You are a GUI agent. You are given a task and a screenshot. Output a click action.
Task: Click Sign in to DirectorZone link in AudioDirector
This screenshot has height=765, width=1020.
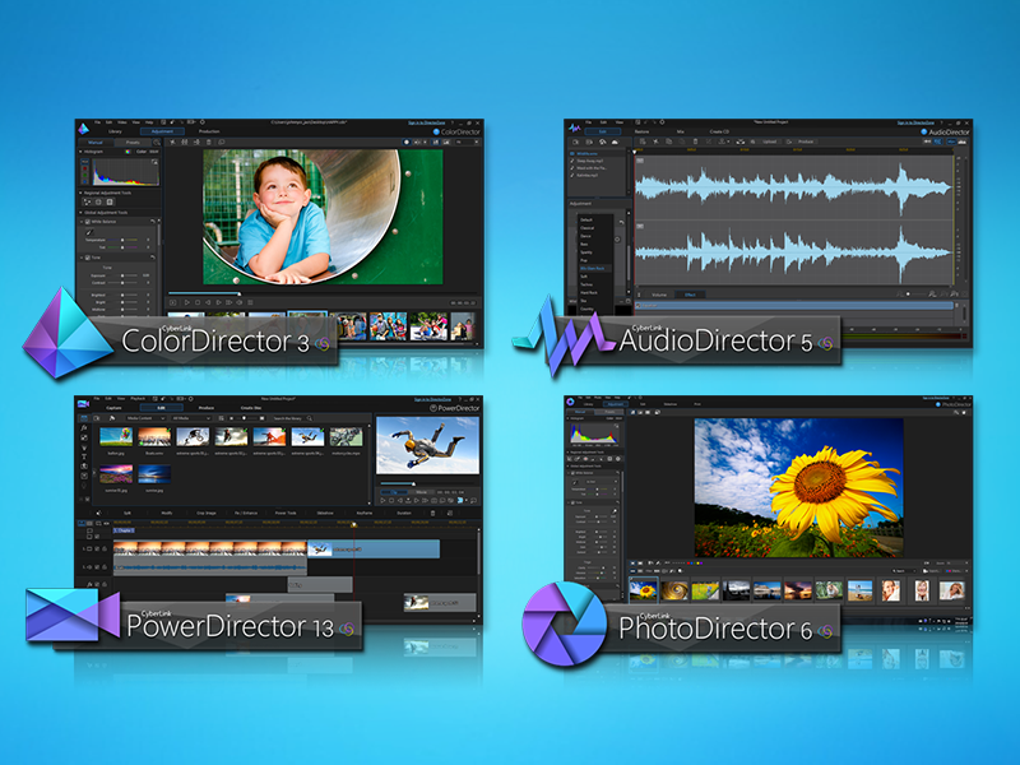916,122
